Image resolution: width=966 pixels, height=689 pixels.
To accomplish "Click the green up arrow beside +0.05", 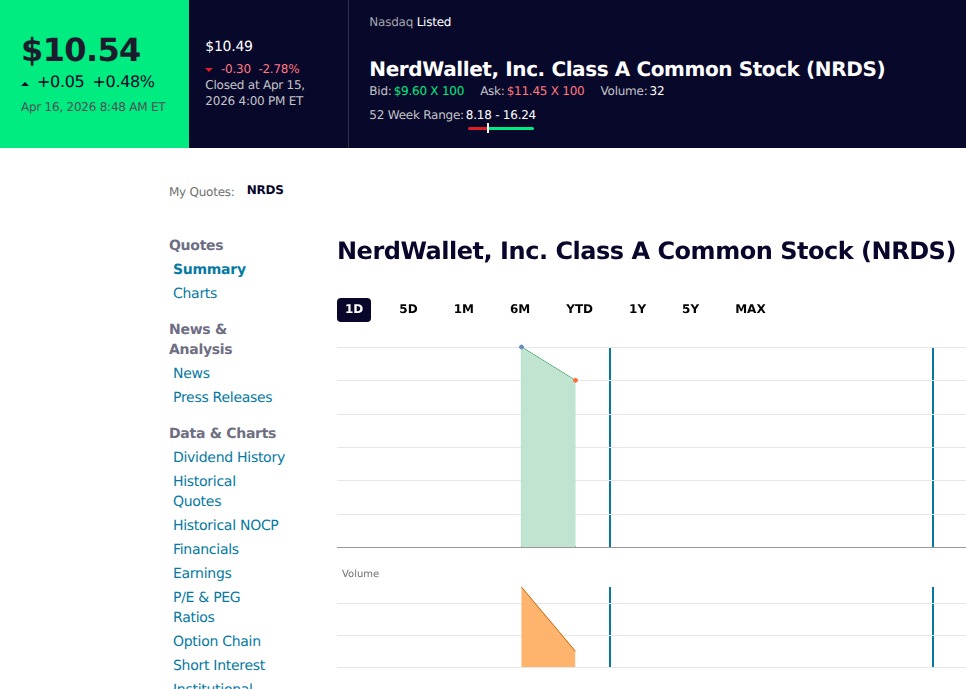I will [25, 84].
